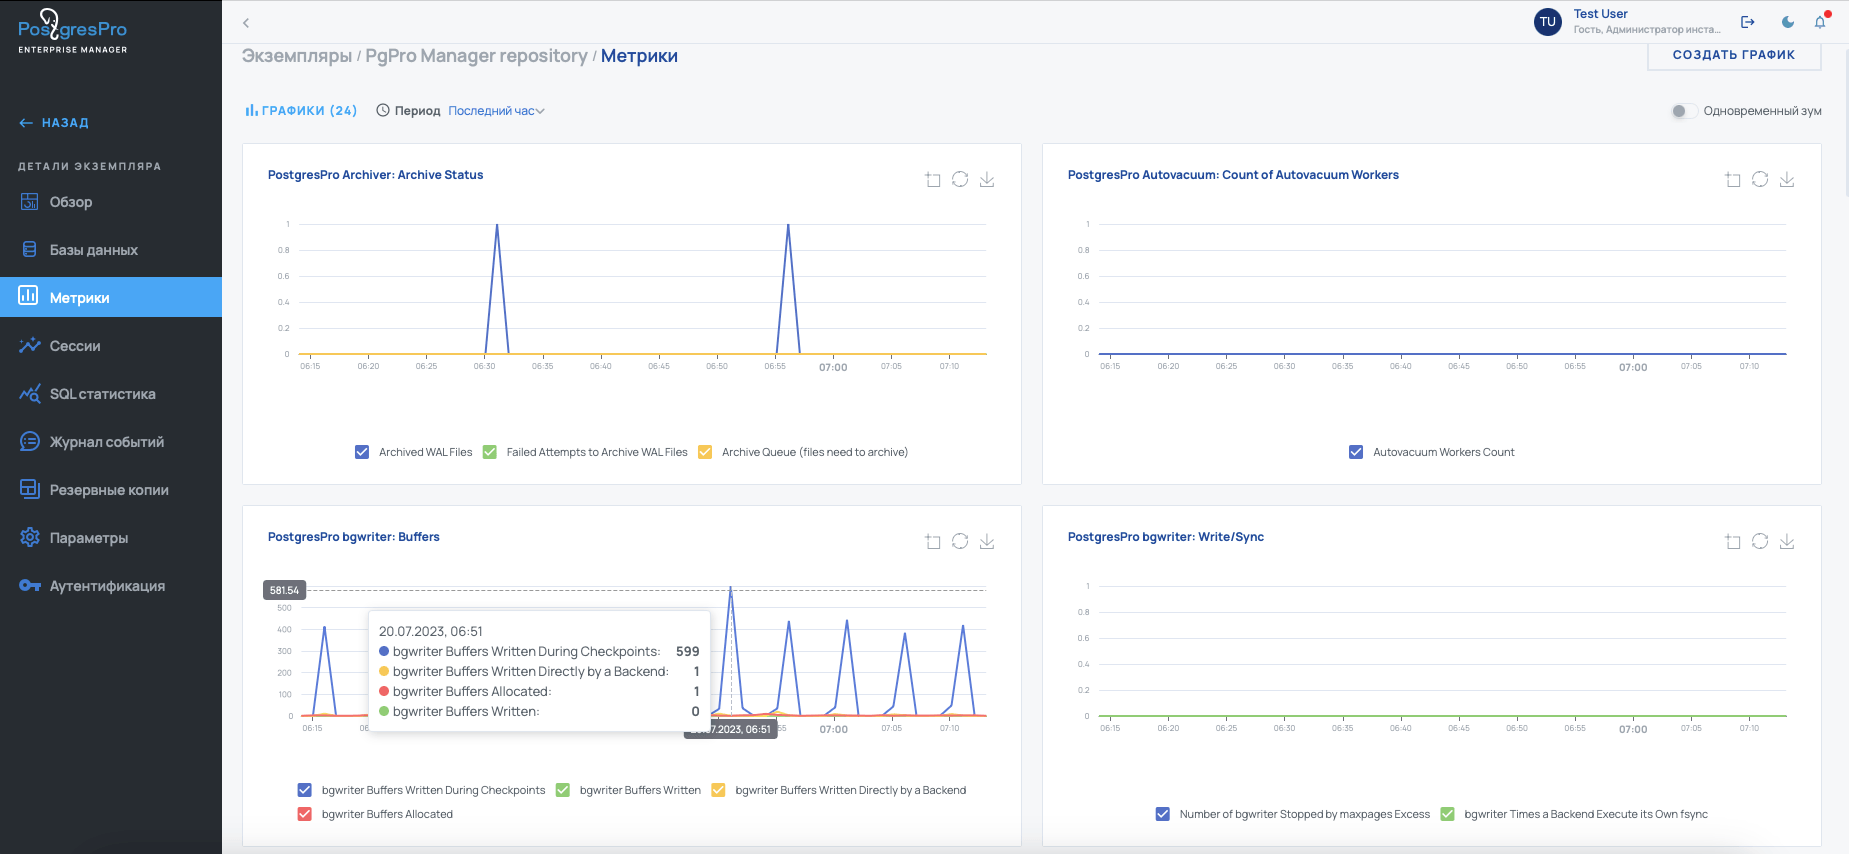Go back via НАЗАД link
The width and height of the screenshot is (1849, 854).
click(x=54, y=123)
